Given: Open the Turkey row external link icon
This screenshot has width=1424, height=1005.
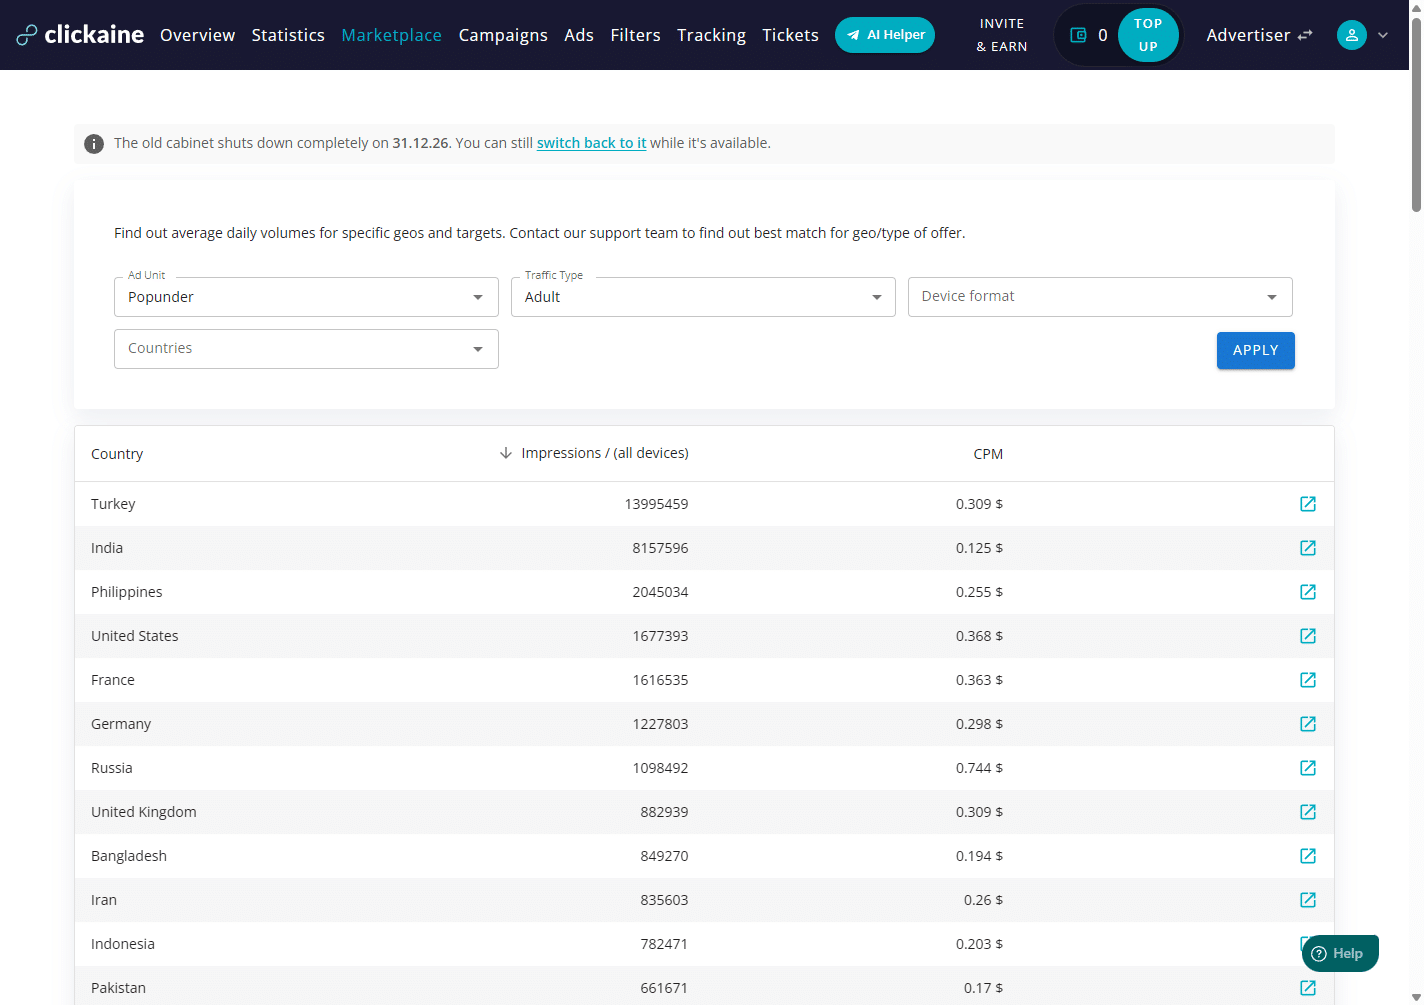Looking at the screenshot, I should (1307, 504).
